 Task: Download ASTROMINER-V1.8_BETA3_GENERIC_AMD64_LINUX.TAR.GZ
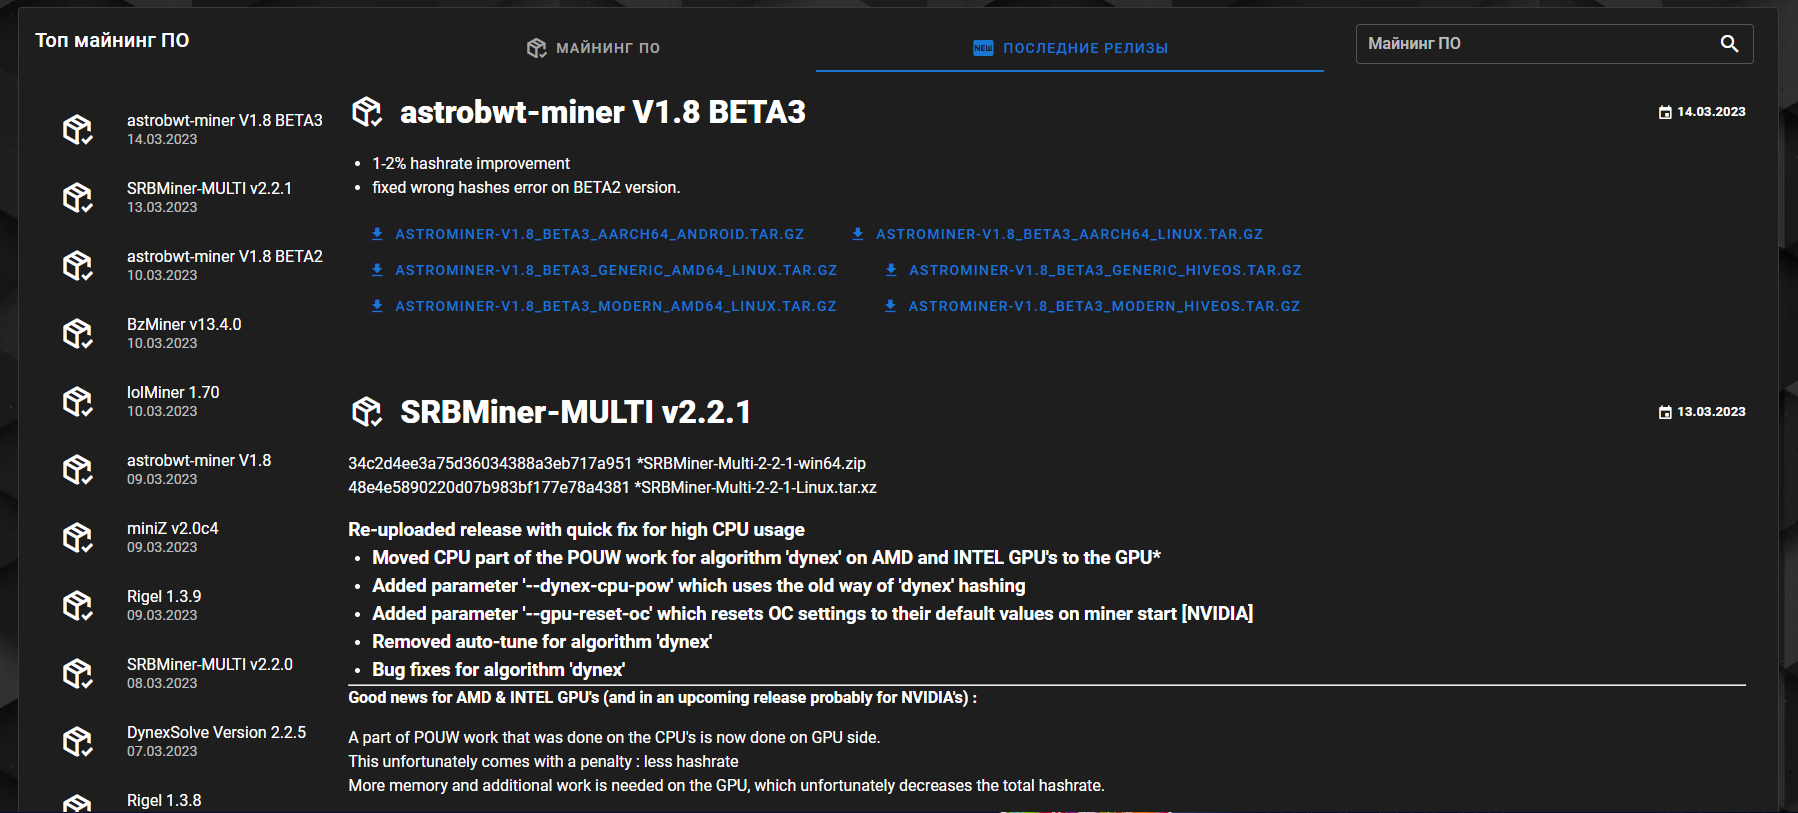(604, 270)
